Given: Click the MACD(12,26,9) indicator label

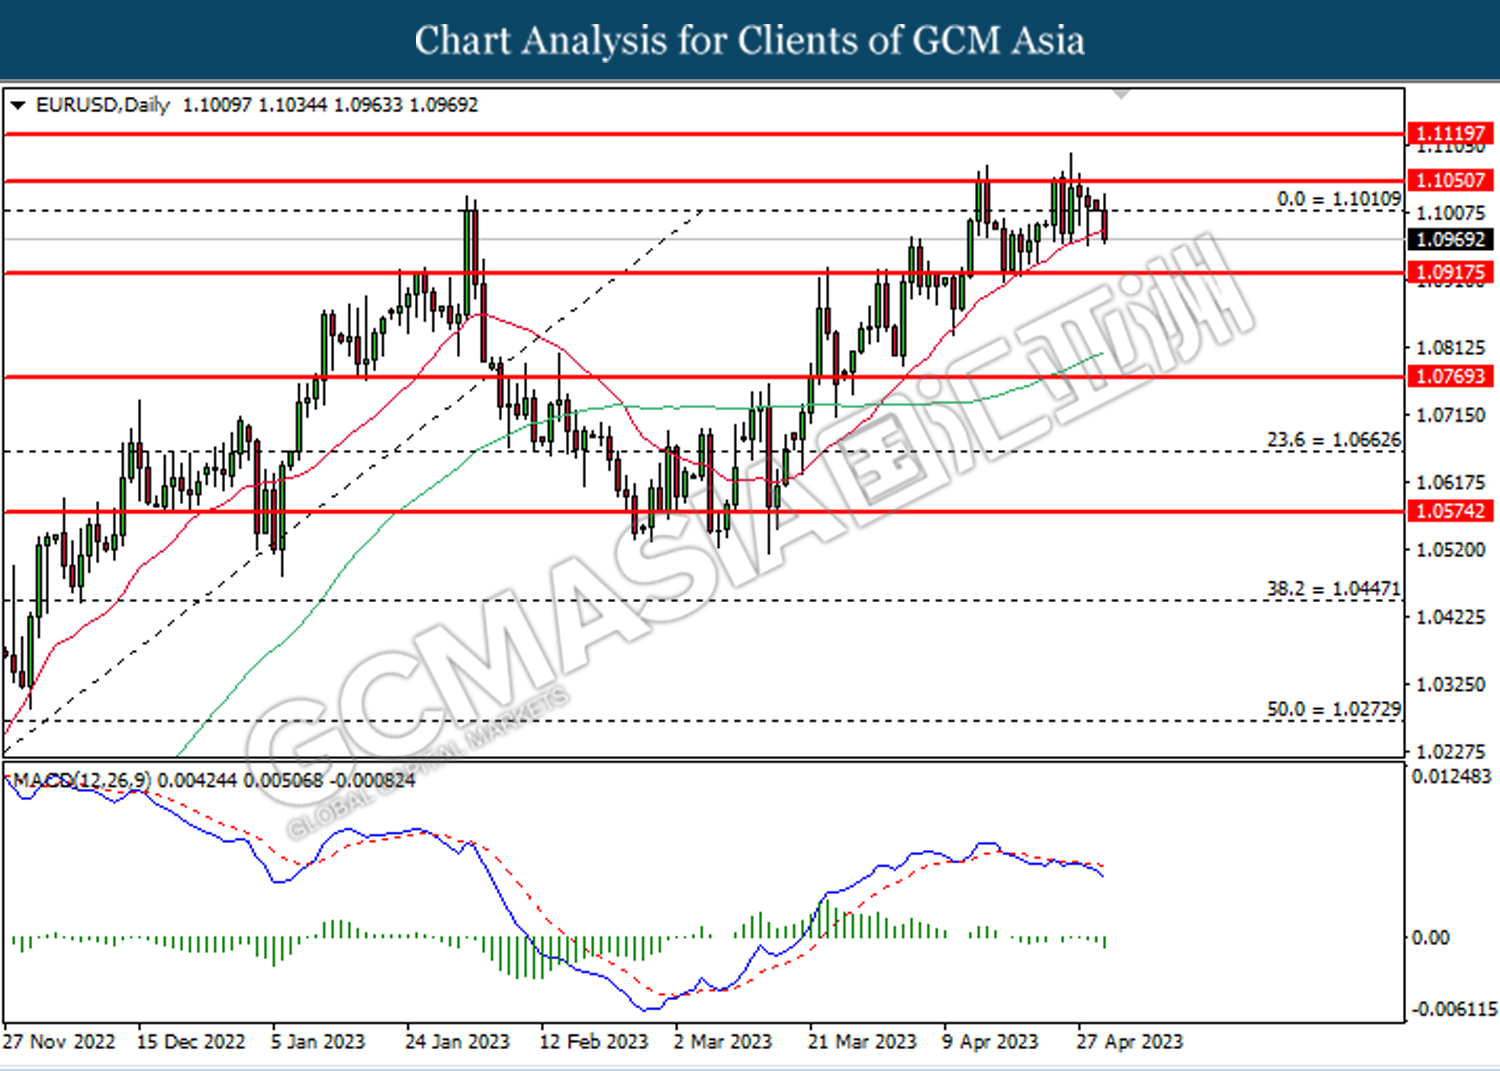Looking at the screenshot, I should pos(82,780).
